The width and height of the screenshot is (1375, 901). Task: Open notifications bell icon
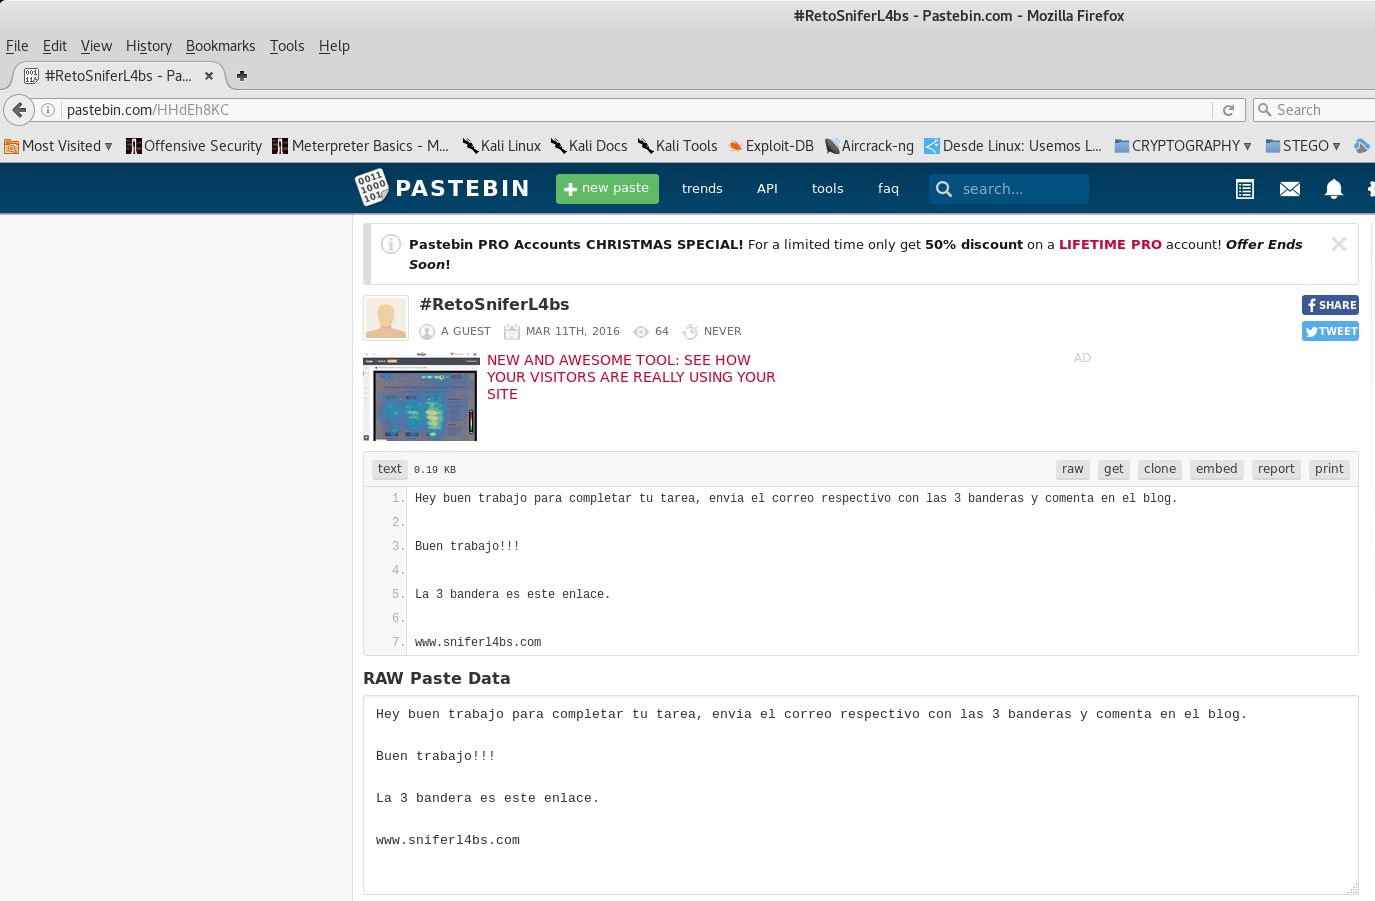pos(1333,189)
